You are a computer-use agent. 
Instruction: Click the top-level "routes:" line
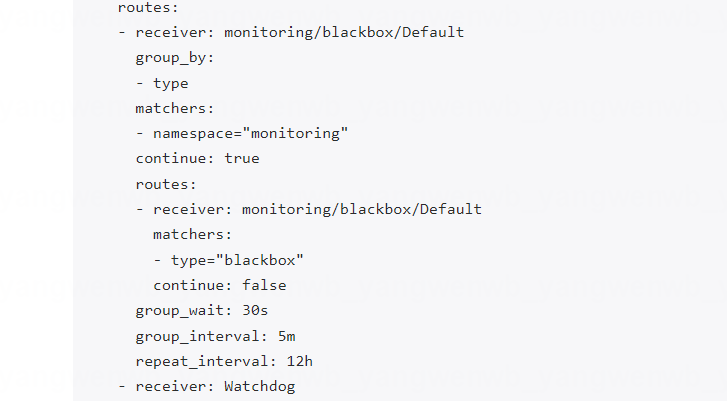click(x=148, y=8)
